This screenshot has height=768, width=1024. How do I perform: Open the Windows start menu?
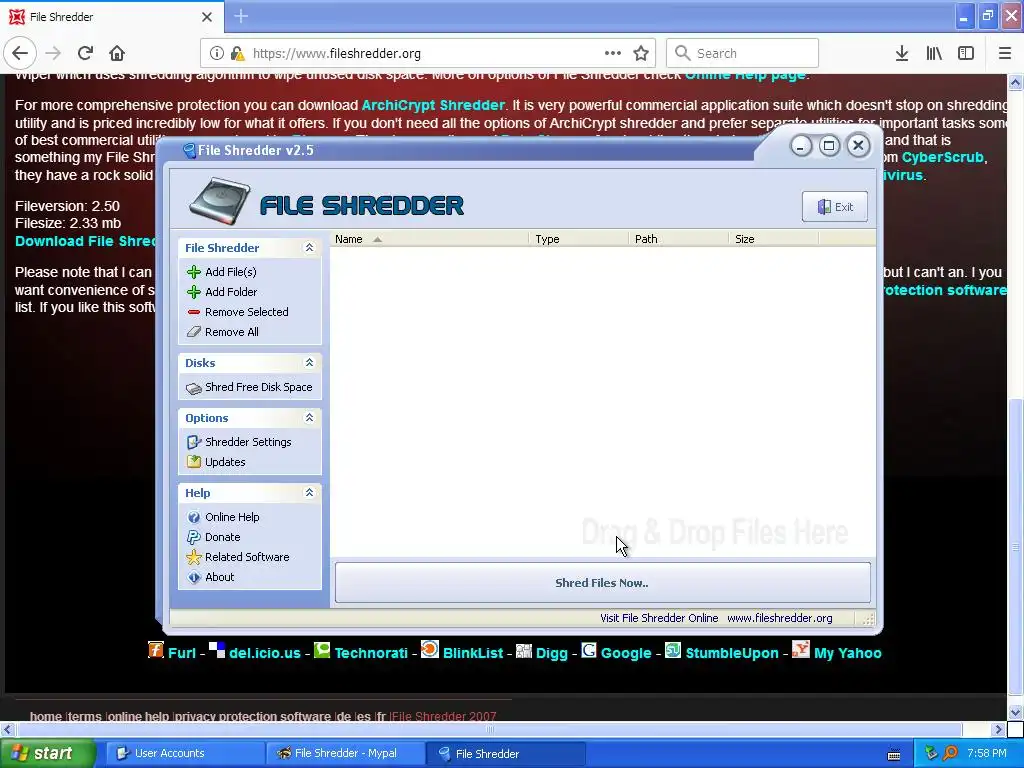point(47,754)
